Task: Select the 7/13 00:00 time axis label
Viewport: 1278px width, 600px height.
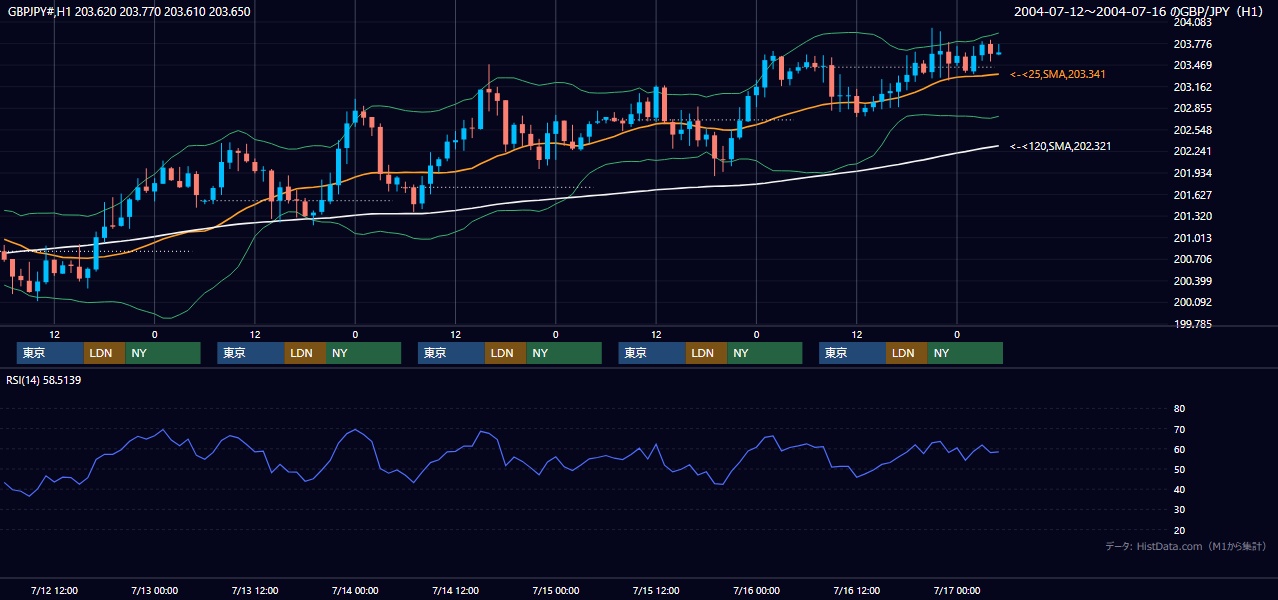Action: [x=154, y=590]
